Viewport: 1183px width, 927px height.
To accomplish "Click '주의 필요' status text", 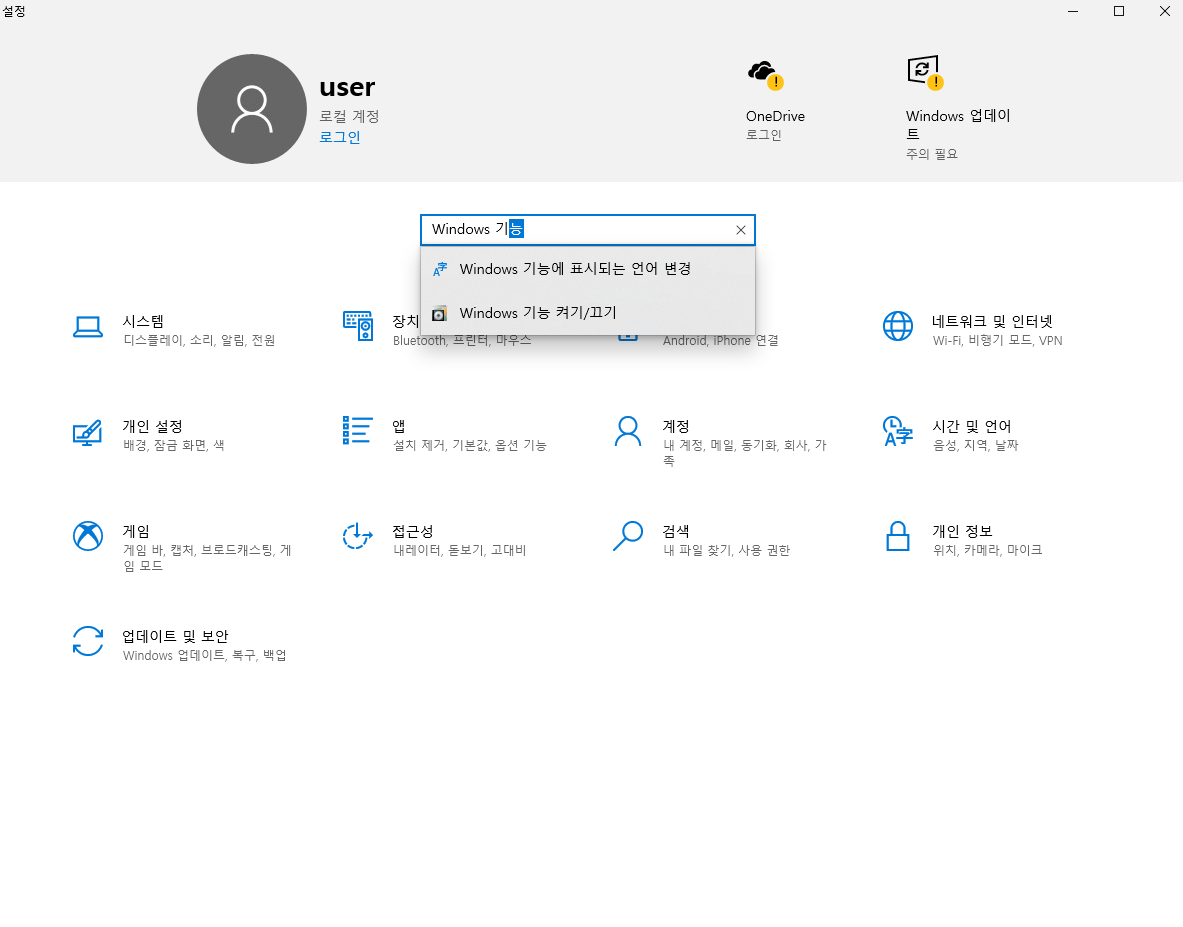I will point(932,154).
